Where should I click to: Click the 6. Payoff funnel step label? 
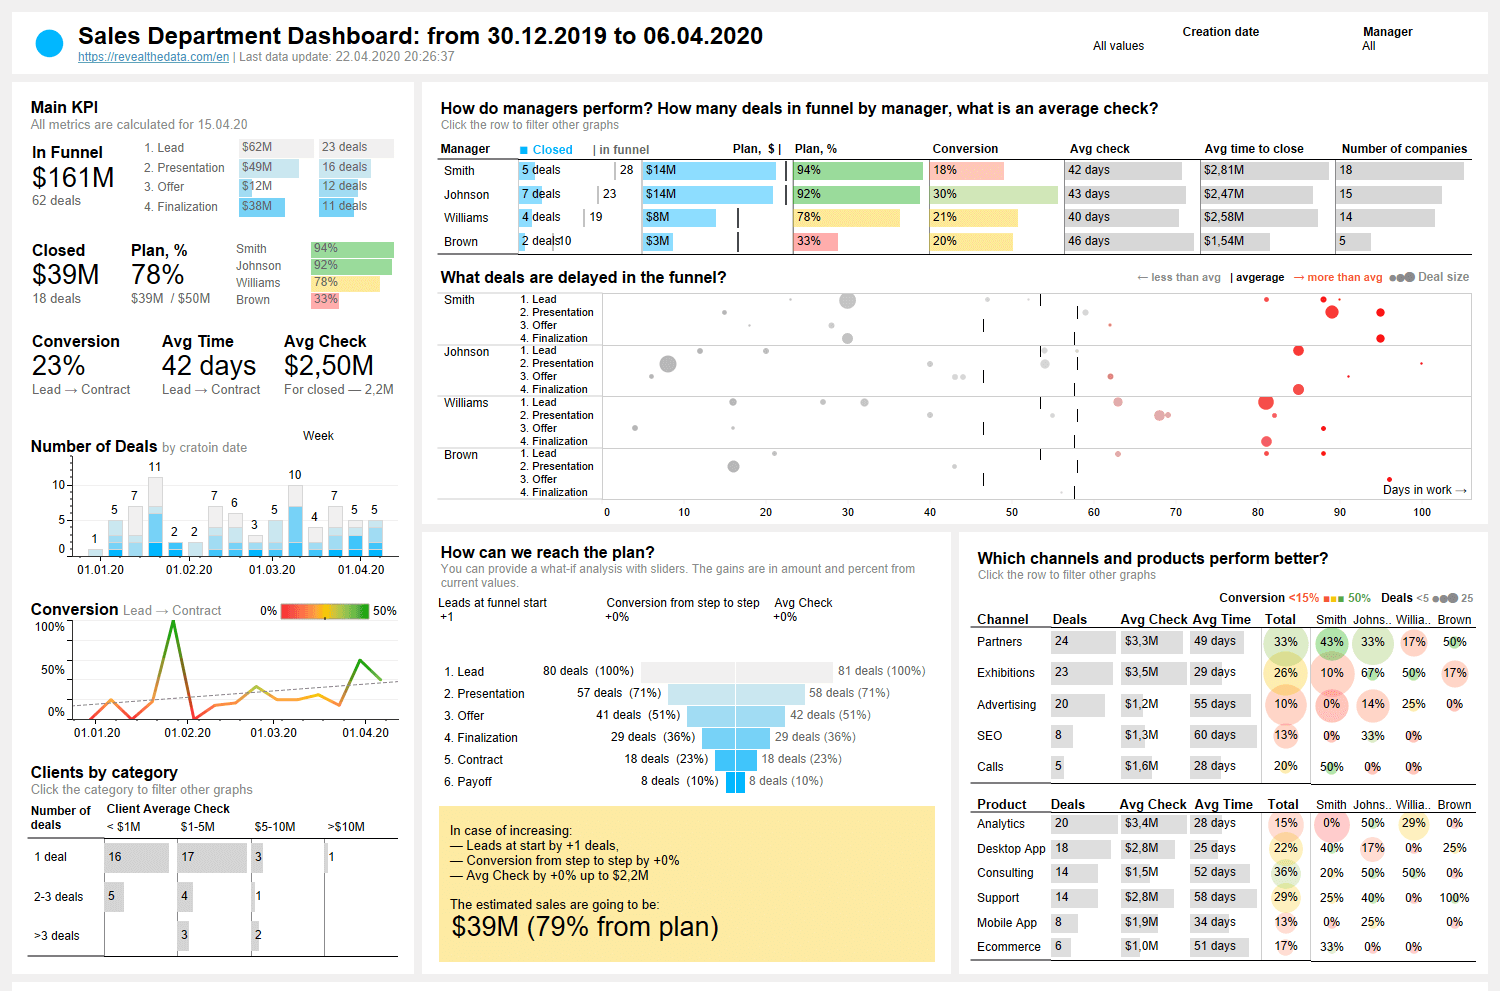click(468, 782)
